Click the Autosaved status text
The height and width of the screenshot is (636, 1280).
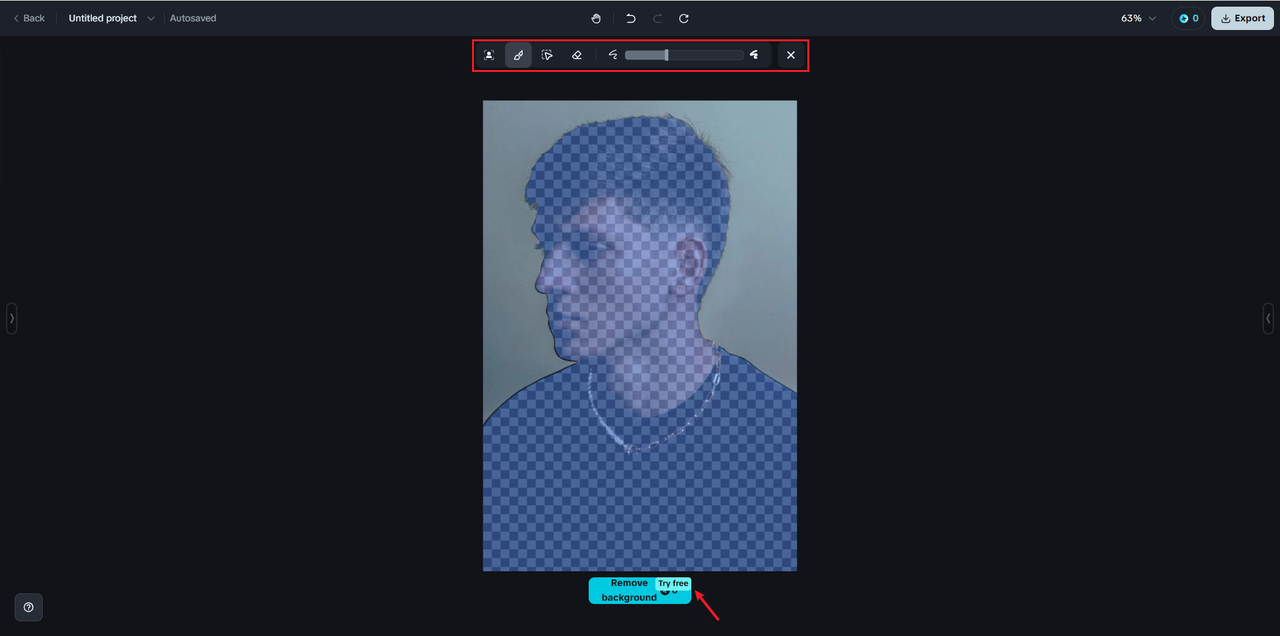(x=193, y=18)
